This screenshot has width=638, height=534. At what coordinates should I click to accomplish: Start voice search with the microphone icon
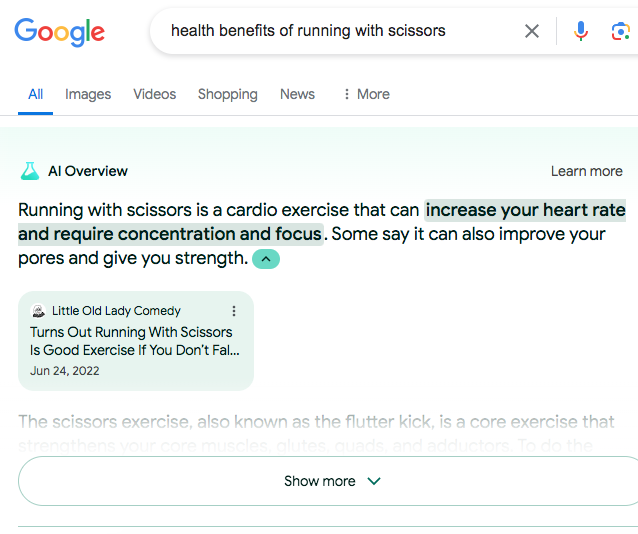click(x=581, y=31)
